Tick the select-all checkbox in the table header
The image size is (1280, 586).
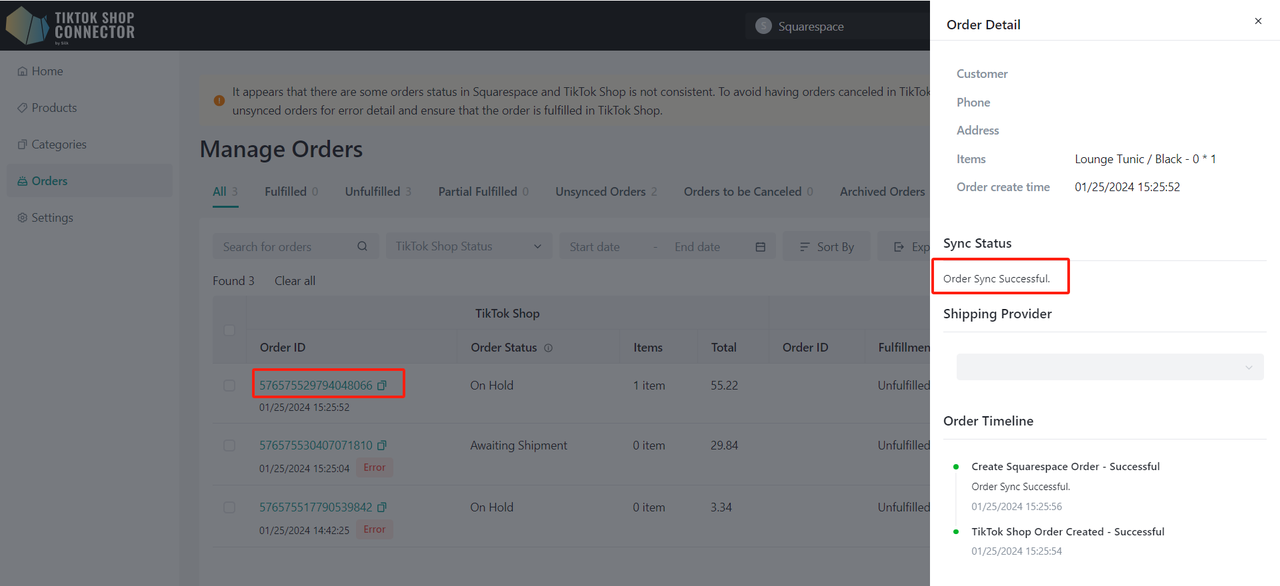tap(229, 330)
